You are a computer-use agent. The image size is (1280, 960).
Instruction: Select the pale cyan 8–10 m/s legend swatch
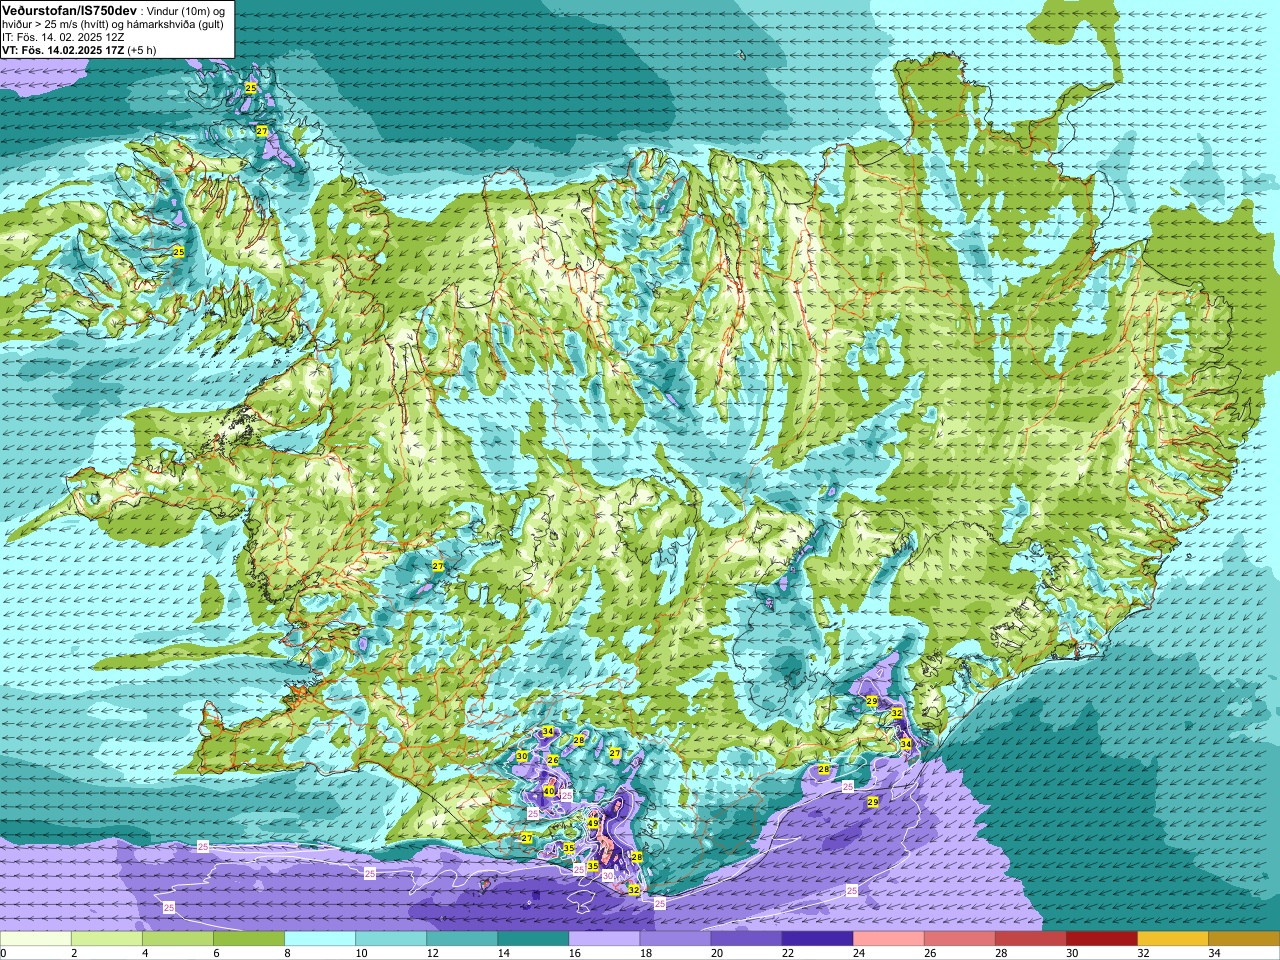coord(320,939)
